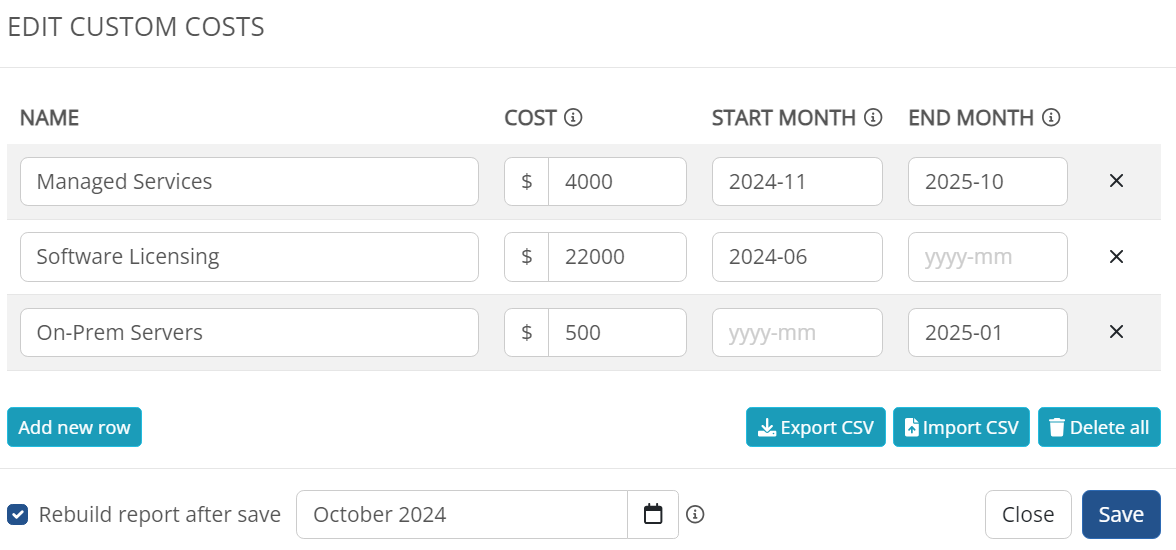Close the edit custom costs dialog
Screen dimensions: 1176x550
(1028, 514)
